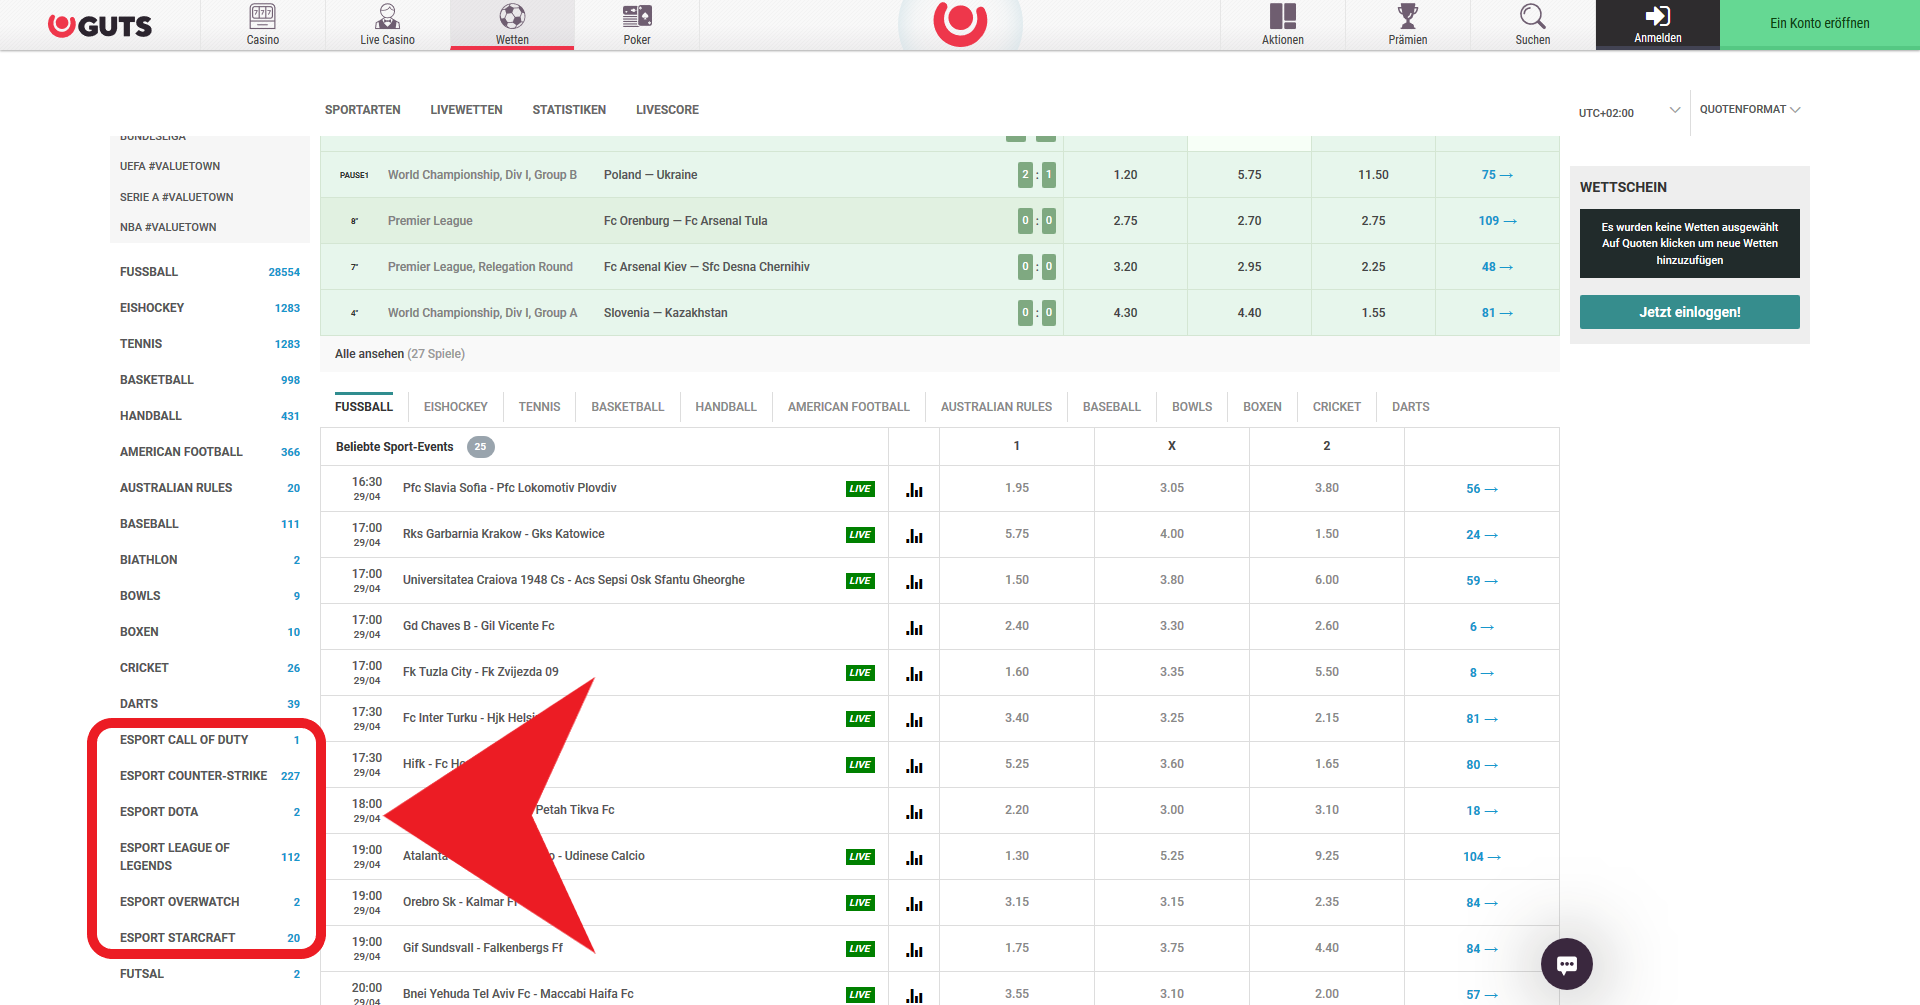This screenshot has width=1920, height=1005.
Task: Open statistics for Gif Sundsvall - Falkenbergs match
Action: (x=914, y=949)
